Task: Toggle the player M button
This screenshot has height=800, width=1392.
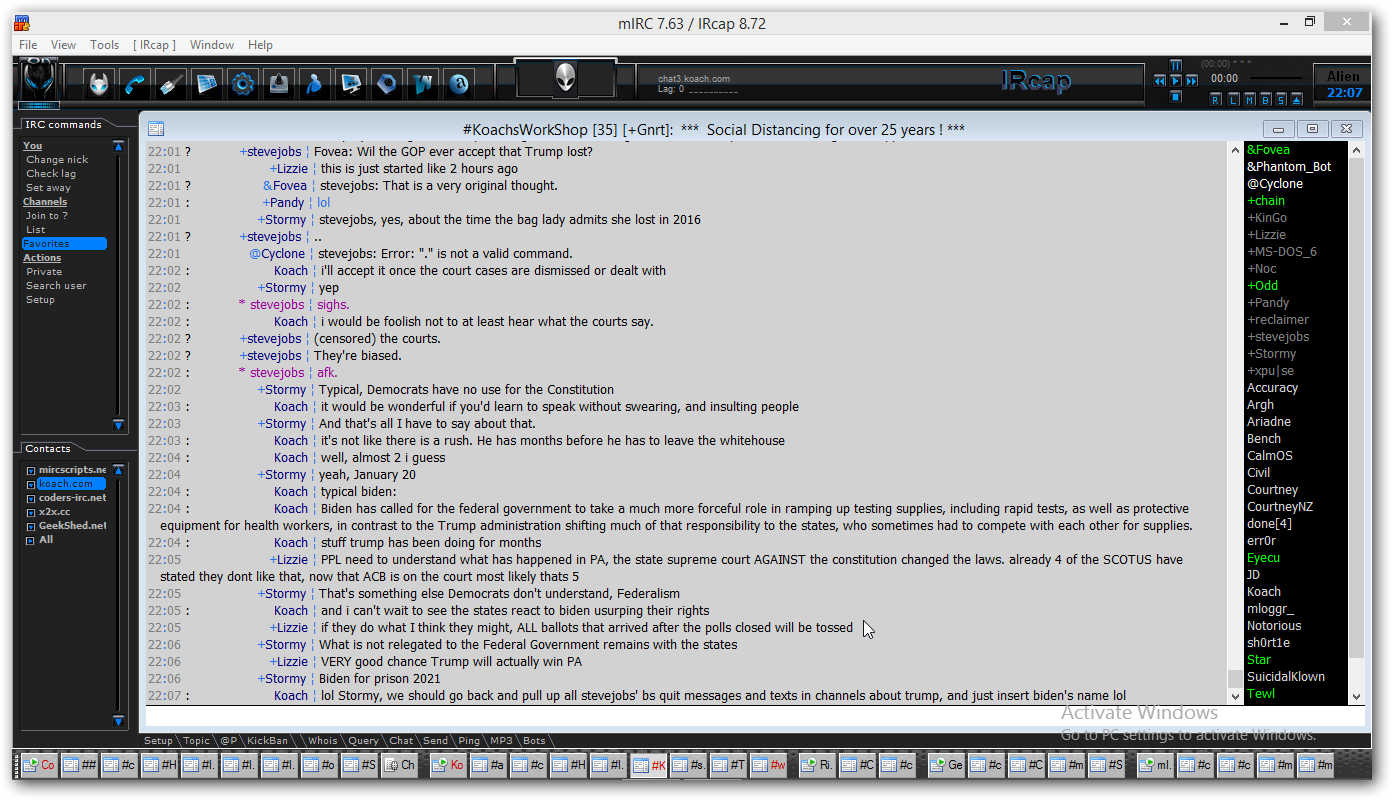Action: point(1249,100)
